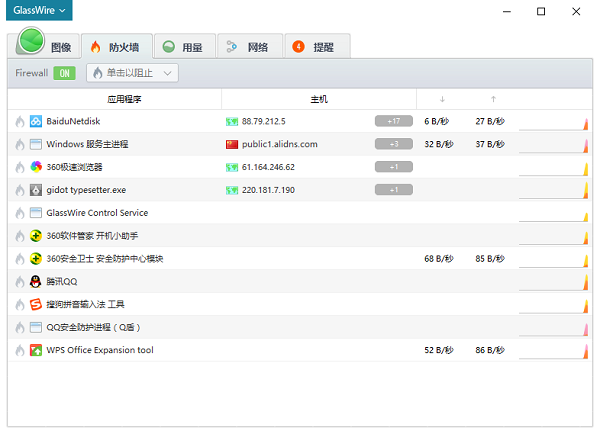
Task: Click the BaiduNetdisk app icon
Action: point(36,121)
